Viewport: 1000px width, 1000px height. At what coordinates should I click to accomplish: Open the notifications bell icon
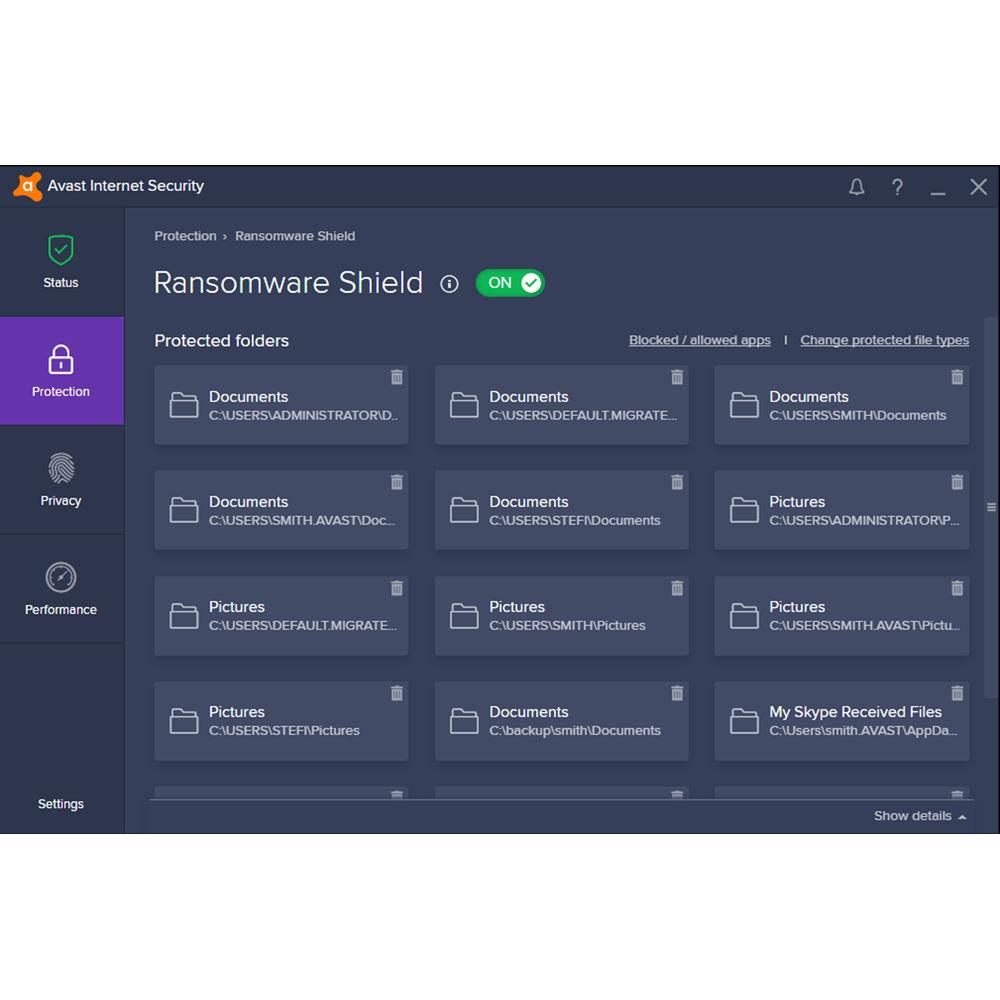pos(857,187)
